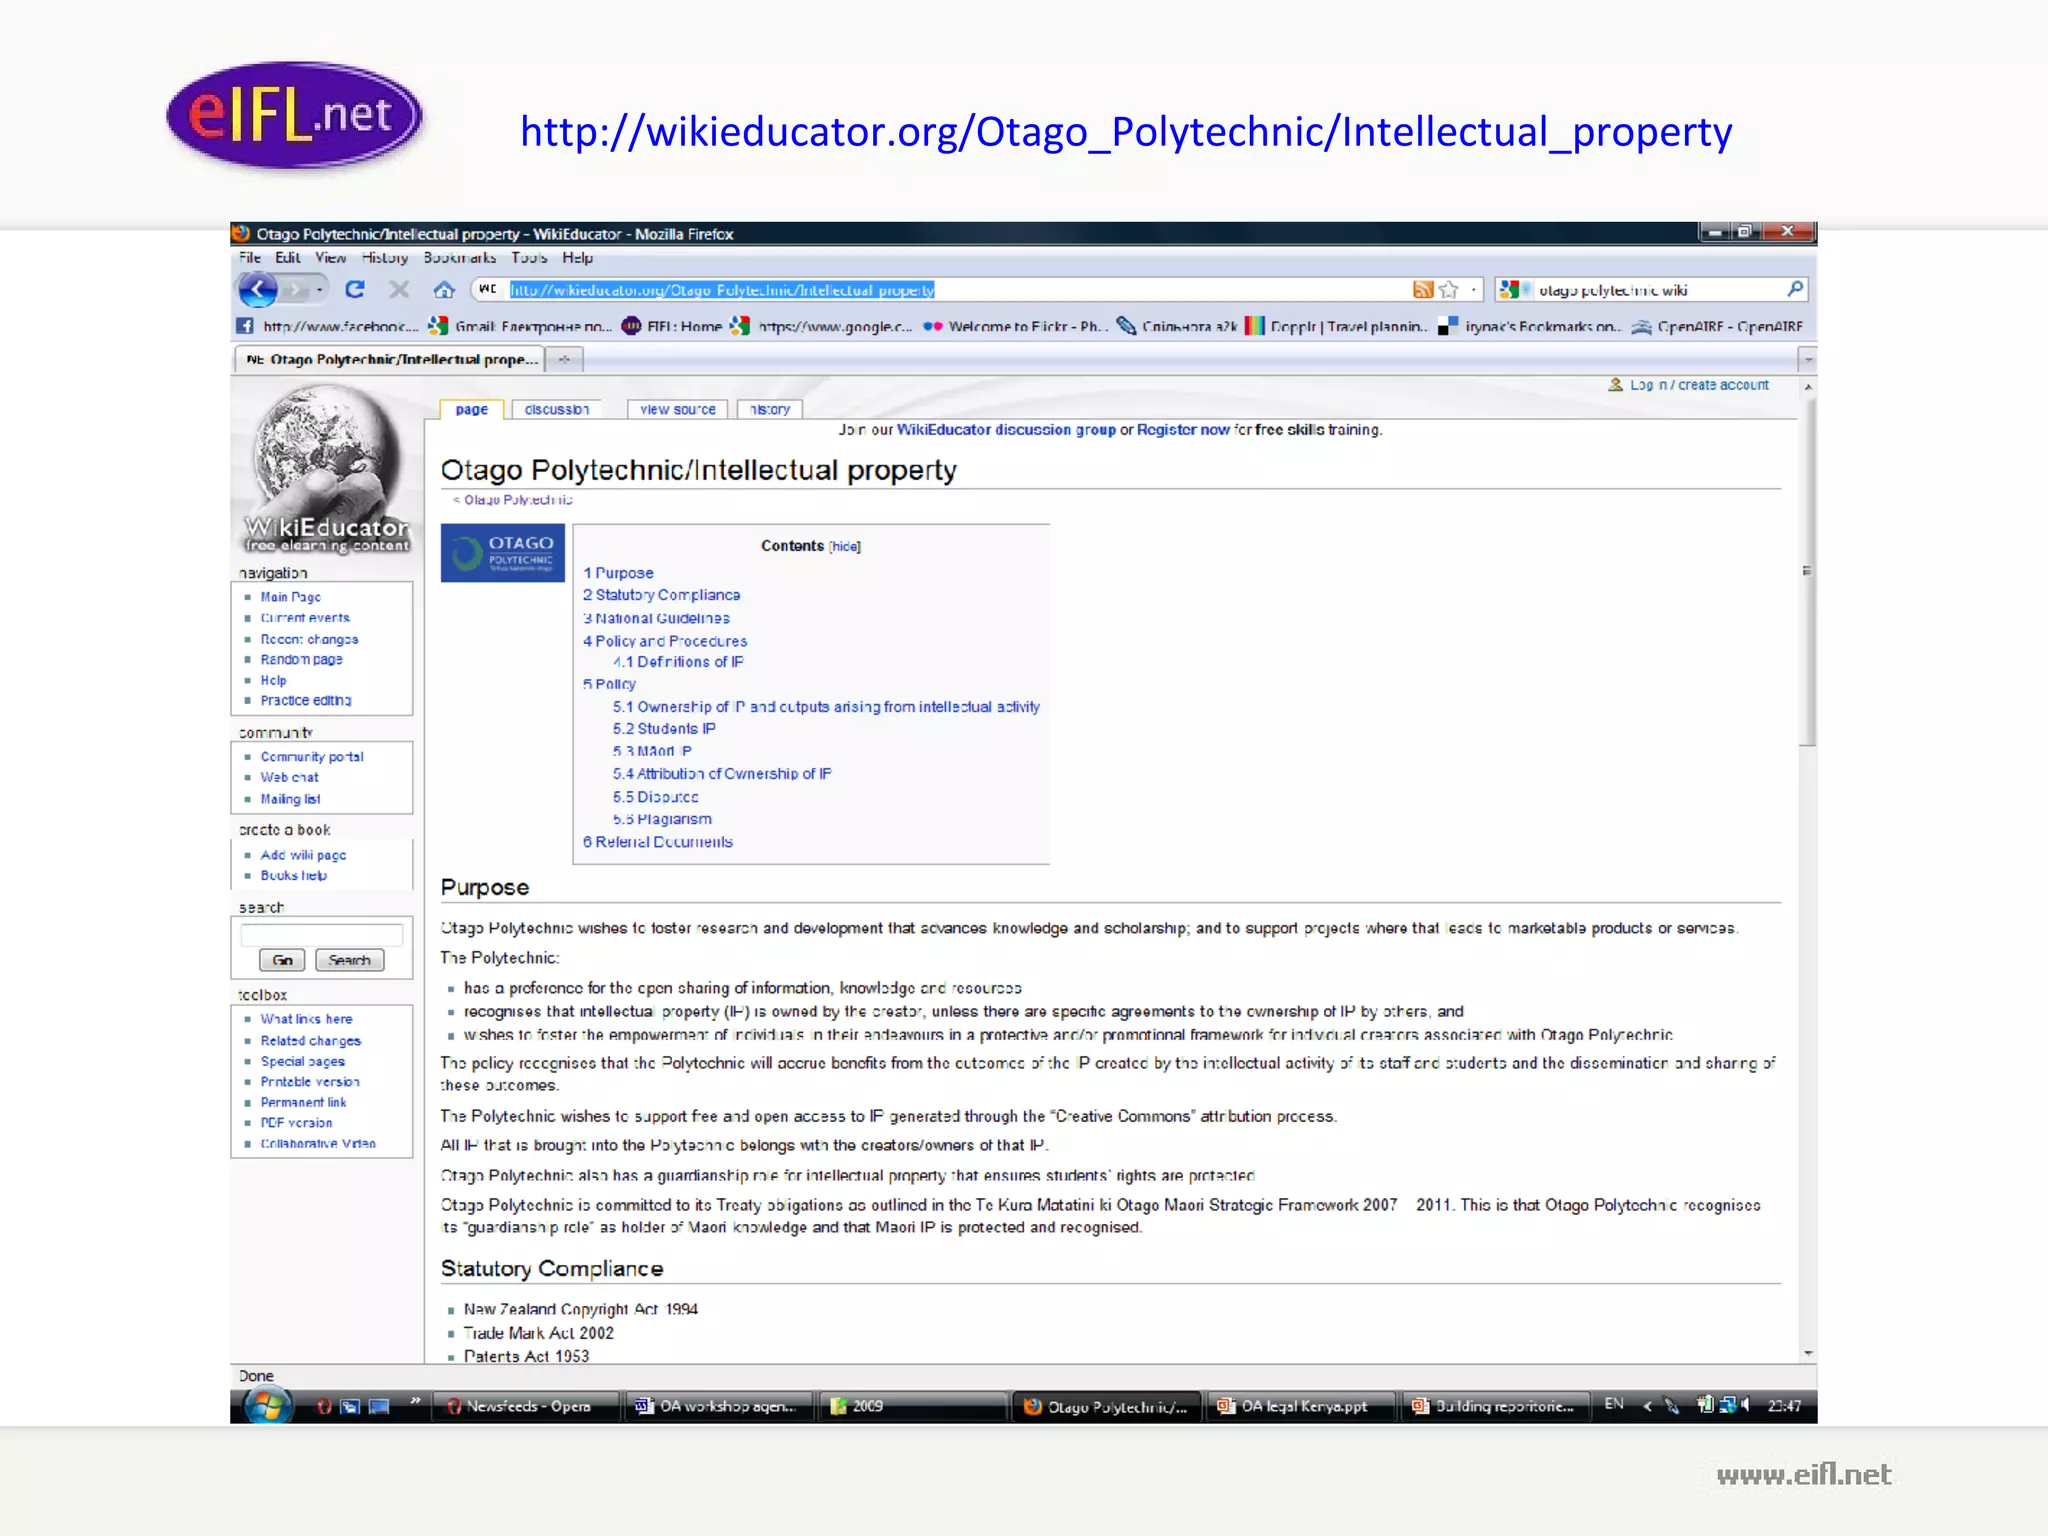2048x1536 pixels.
Task: Open the Printable version toolbox link
Action: 310,1082
